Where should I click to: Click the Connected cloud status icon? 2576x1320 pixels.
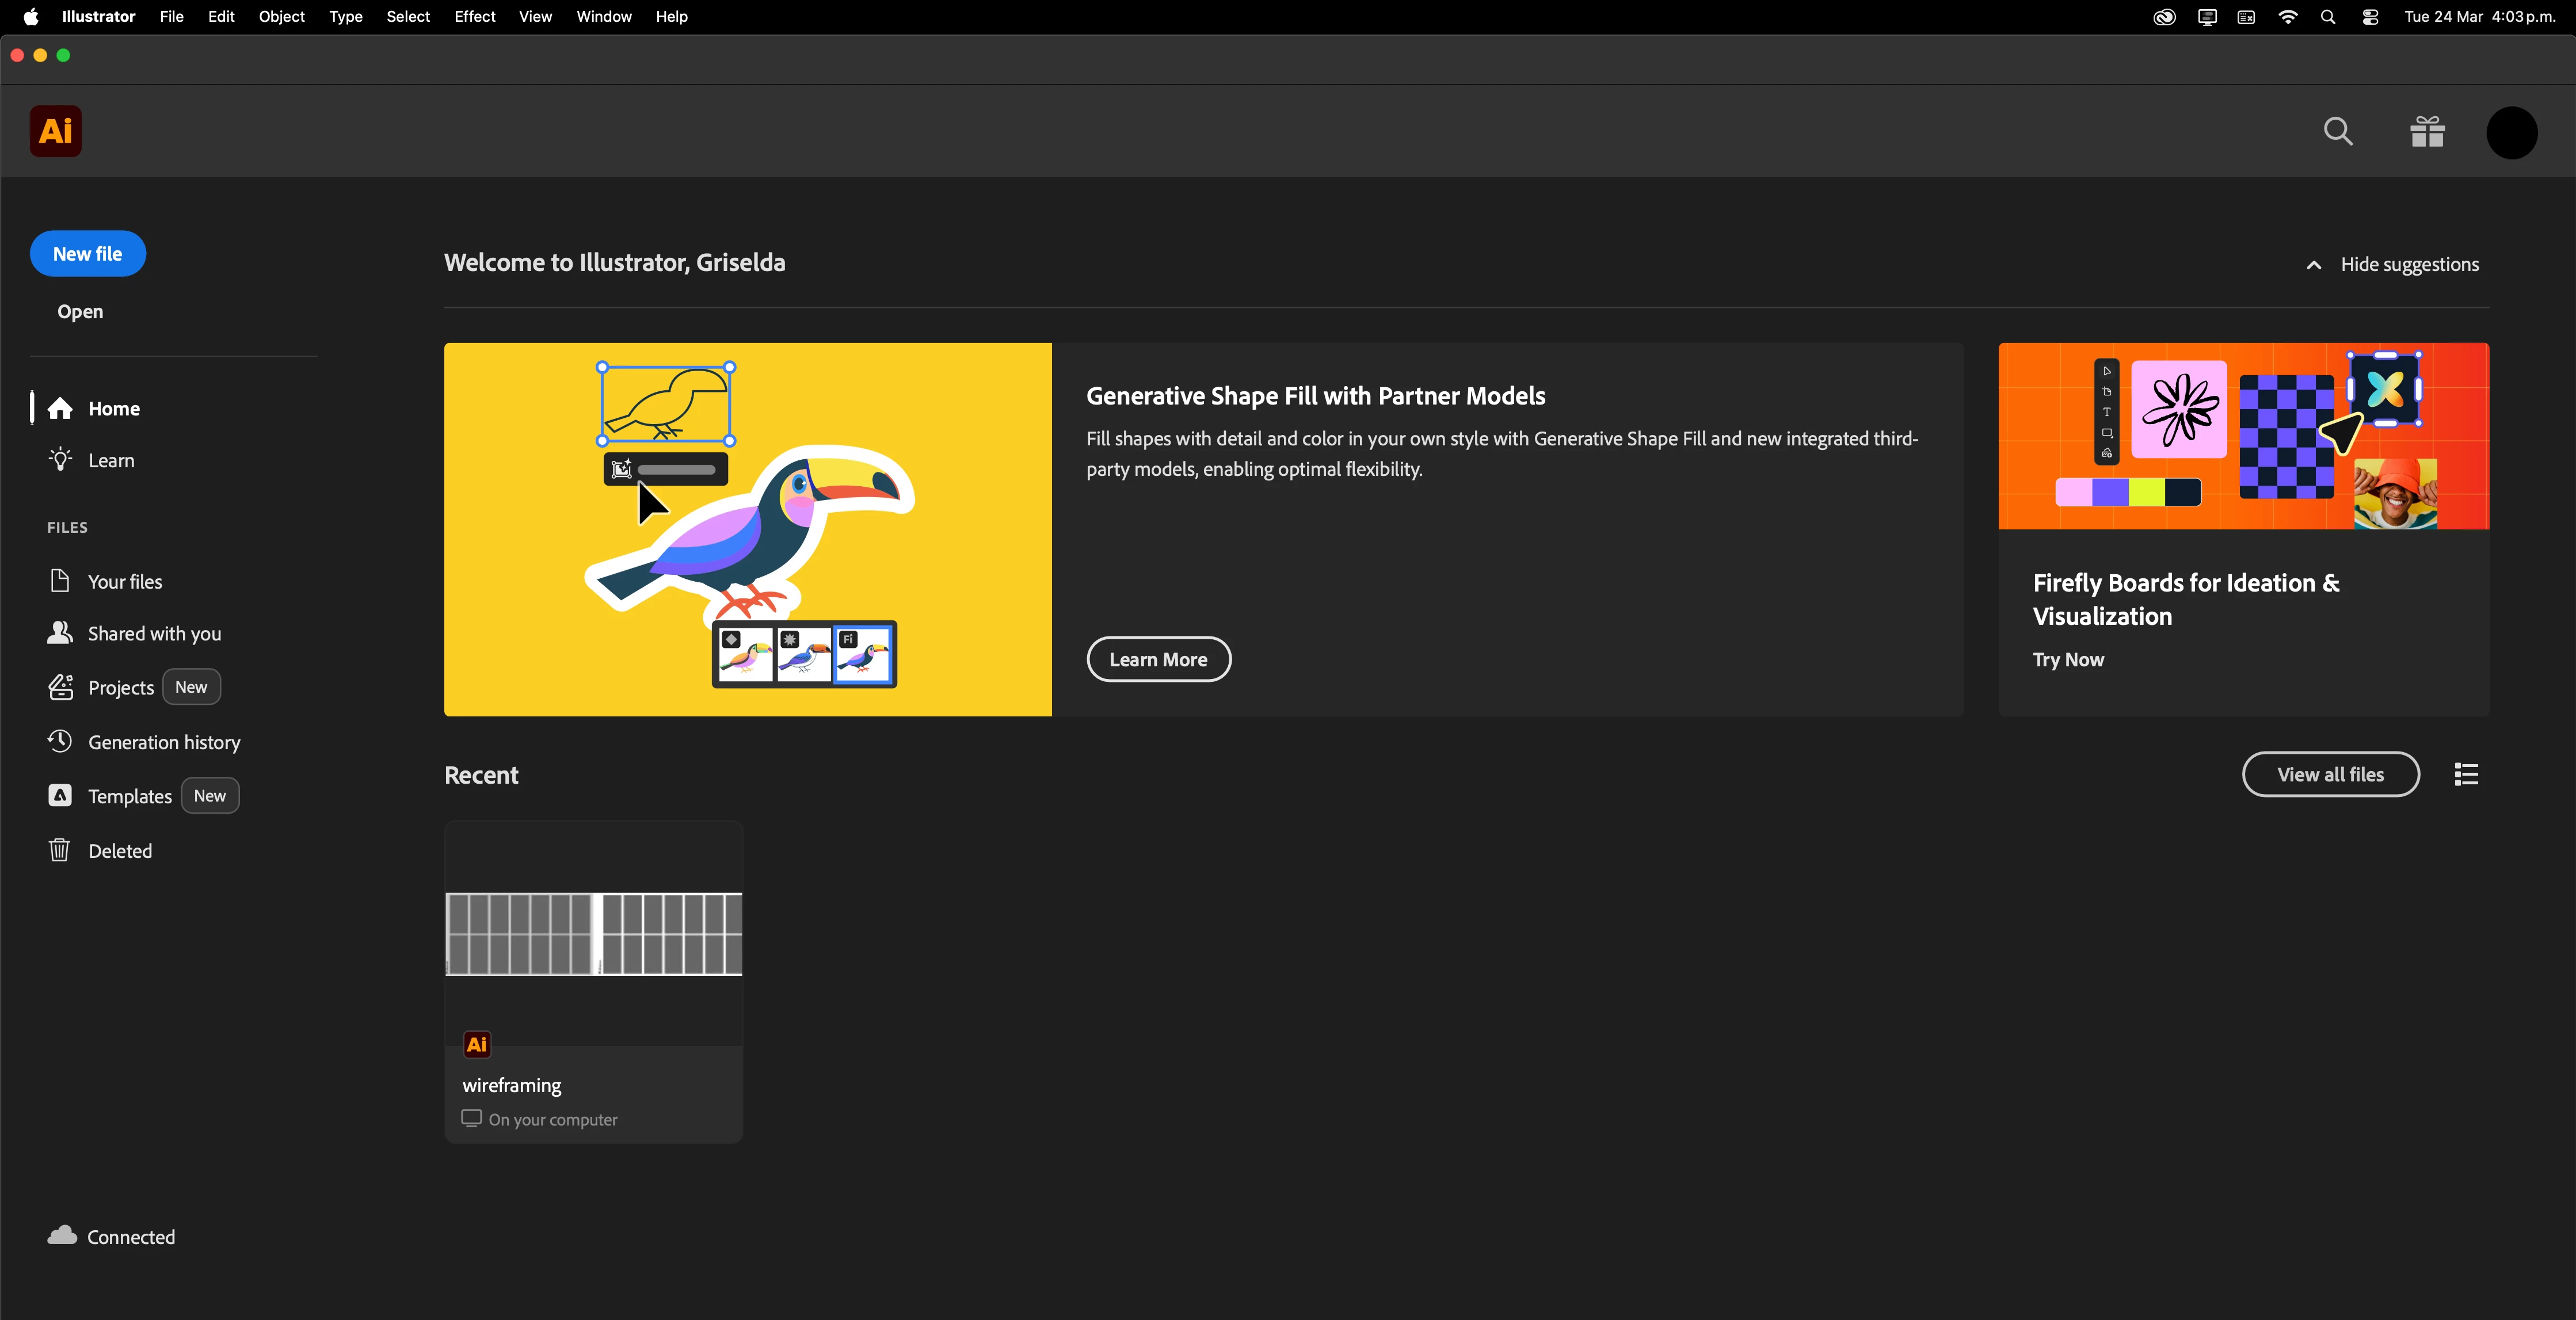pyautogui.click(x=62, y=1236)
